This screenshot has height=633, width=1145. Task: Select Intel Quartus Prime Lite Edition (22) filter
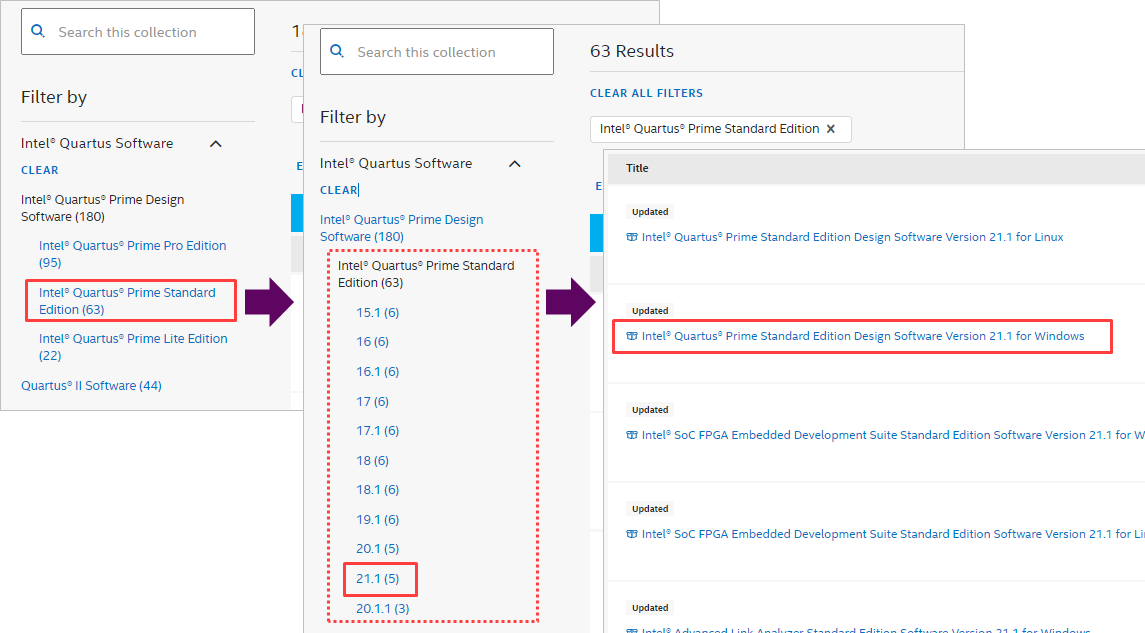point(133,347)
